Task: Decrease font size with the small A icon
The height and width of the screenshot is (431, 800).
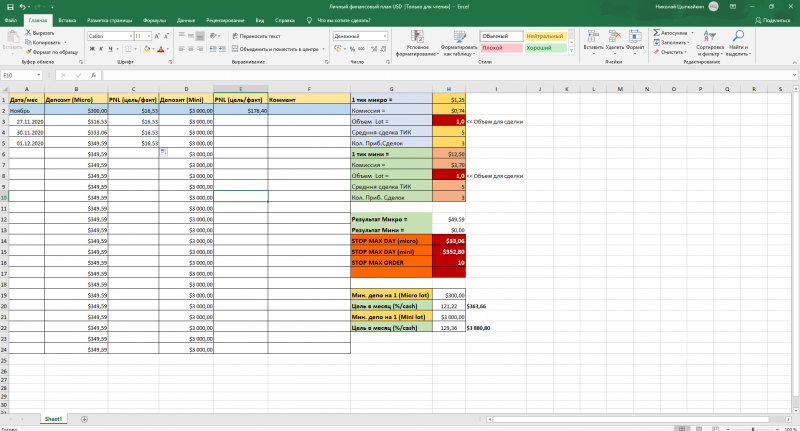Action: tap(166, 36)
